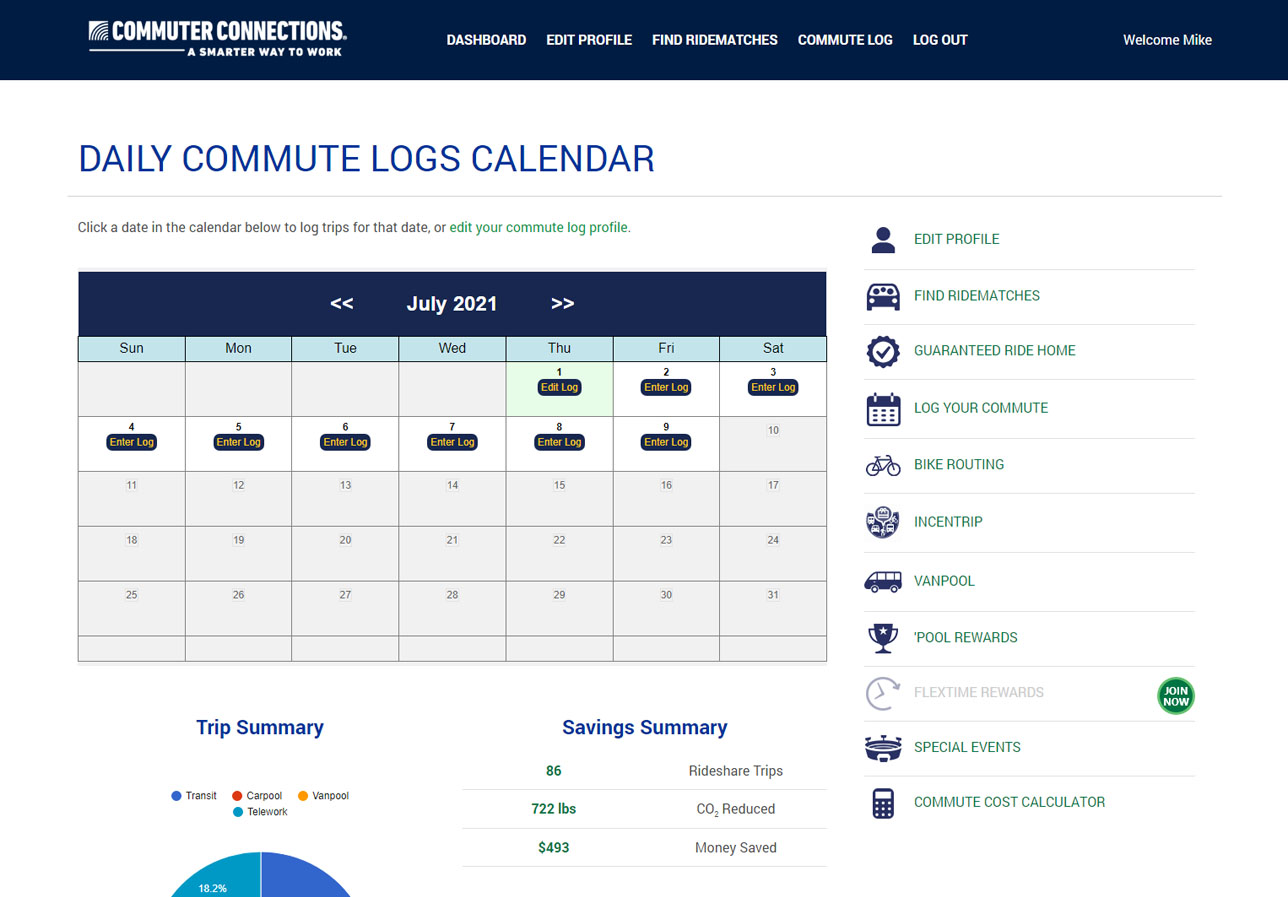Open Find Ridematches in top navigation

pyautogui.click(x=715, y=40)
